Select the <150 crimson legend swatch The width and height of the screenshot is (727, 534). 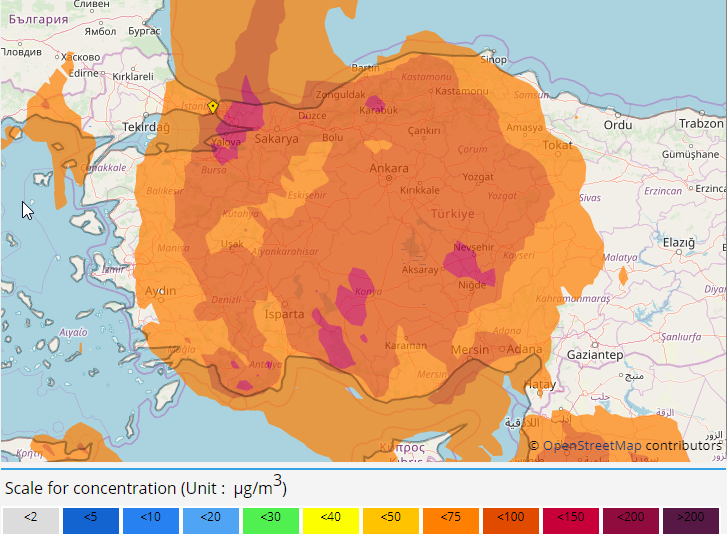tap(571, 521)
